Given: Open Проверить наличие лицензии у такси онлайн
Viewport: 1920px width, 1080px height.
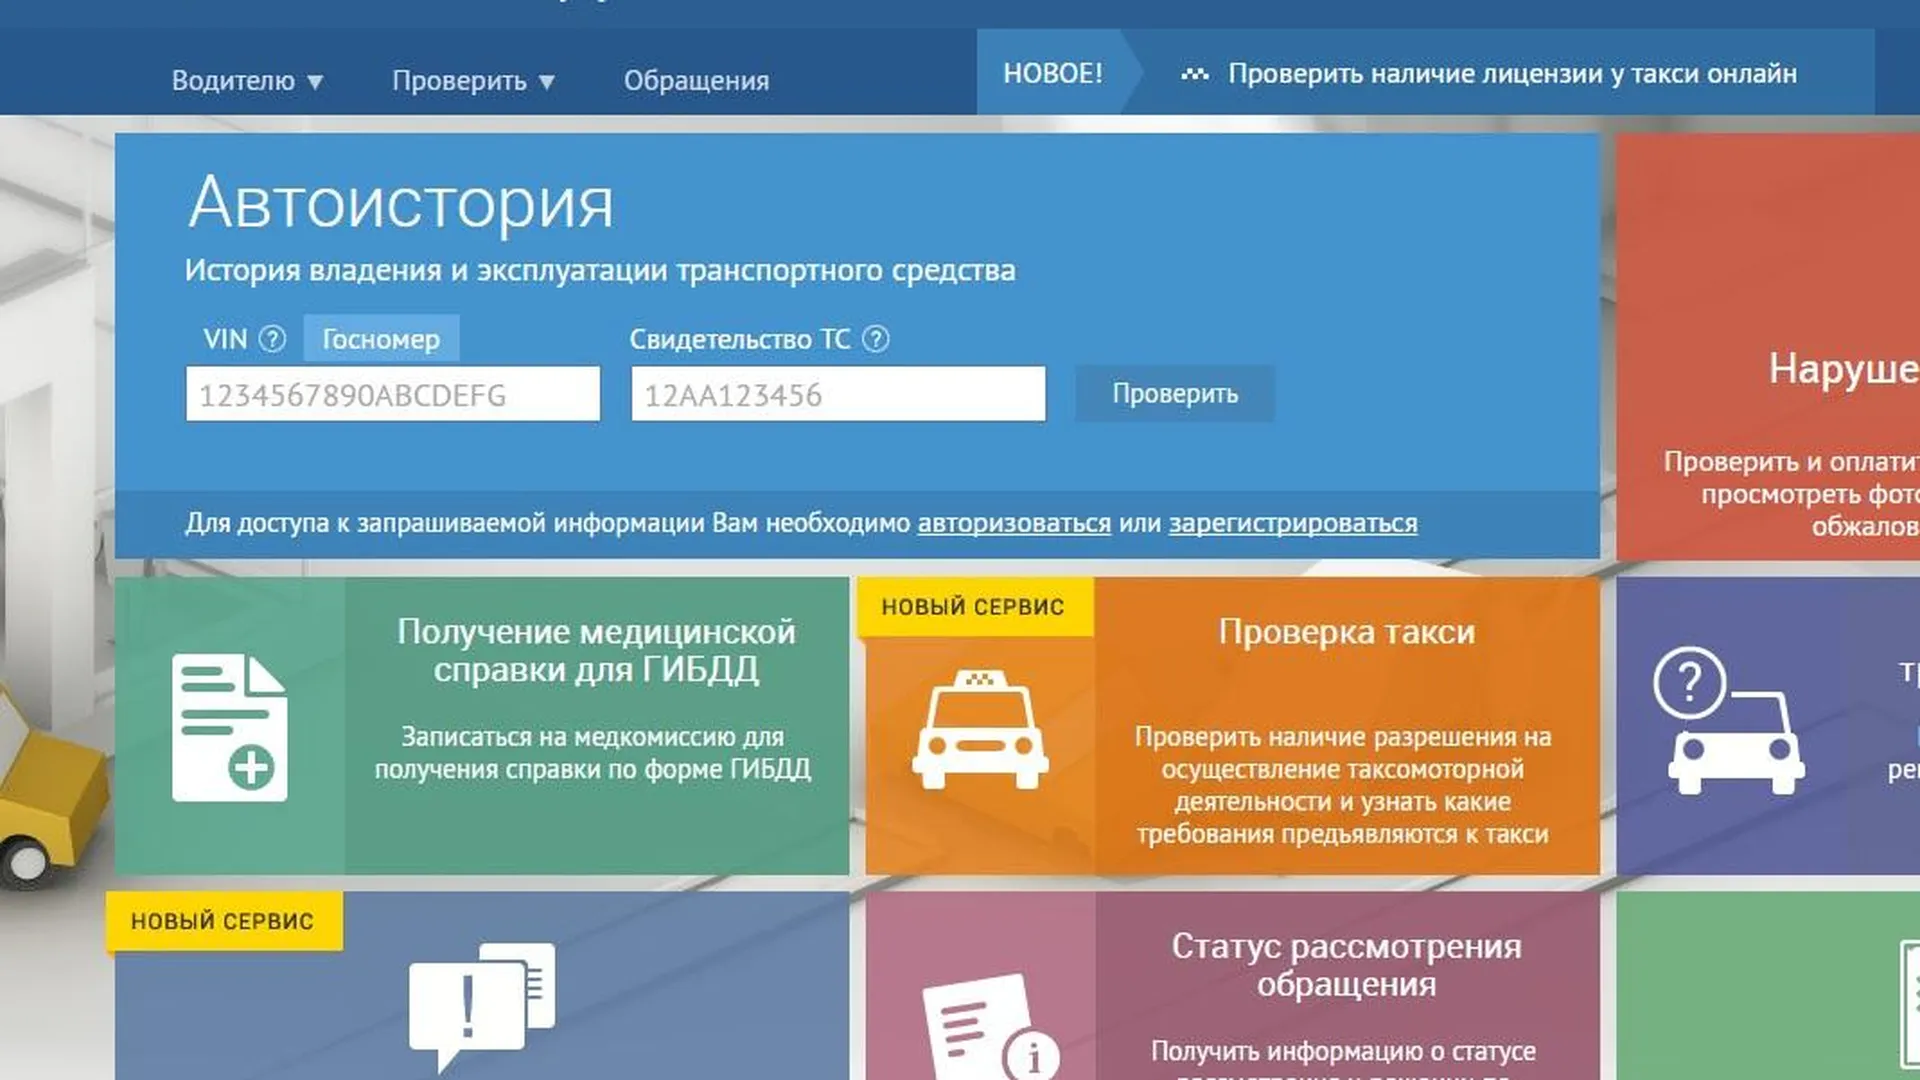Looking at the screenshot, I should click(x=1512, y=74).
